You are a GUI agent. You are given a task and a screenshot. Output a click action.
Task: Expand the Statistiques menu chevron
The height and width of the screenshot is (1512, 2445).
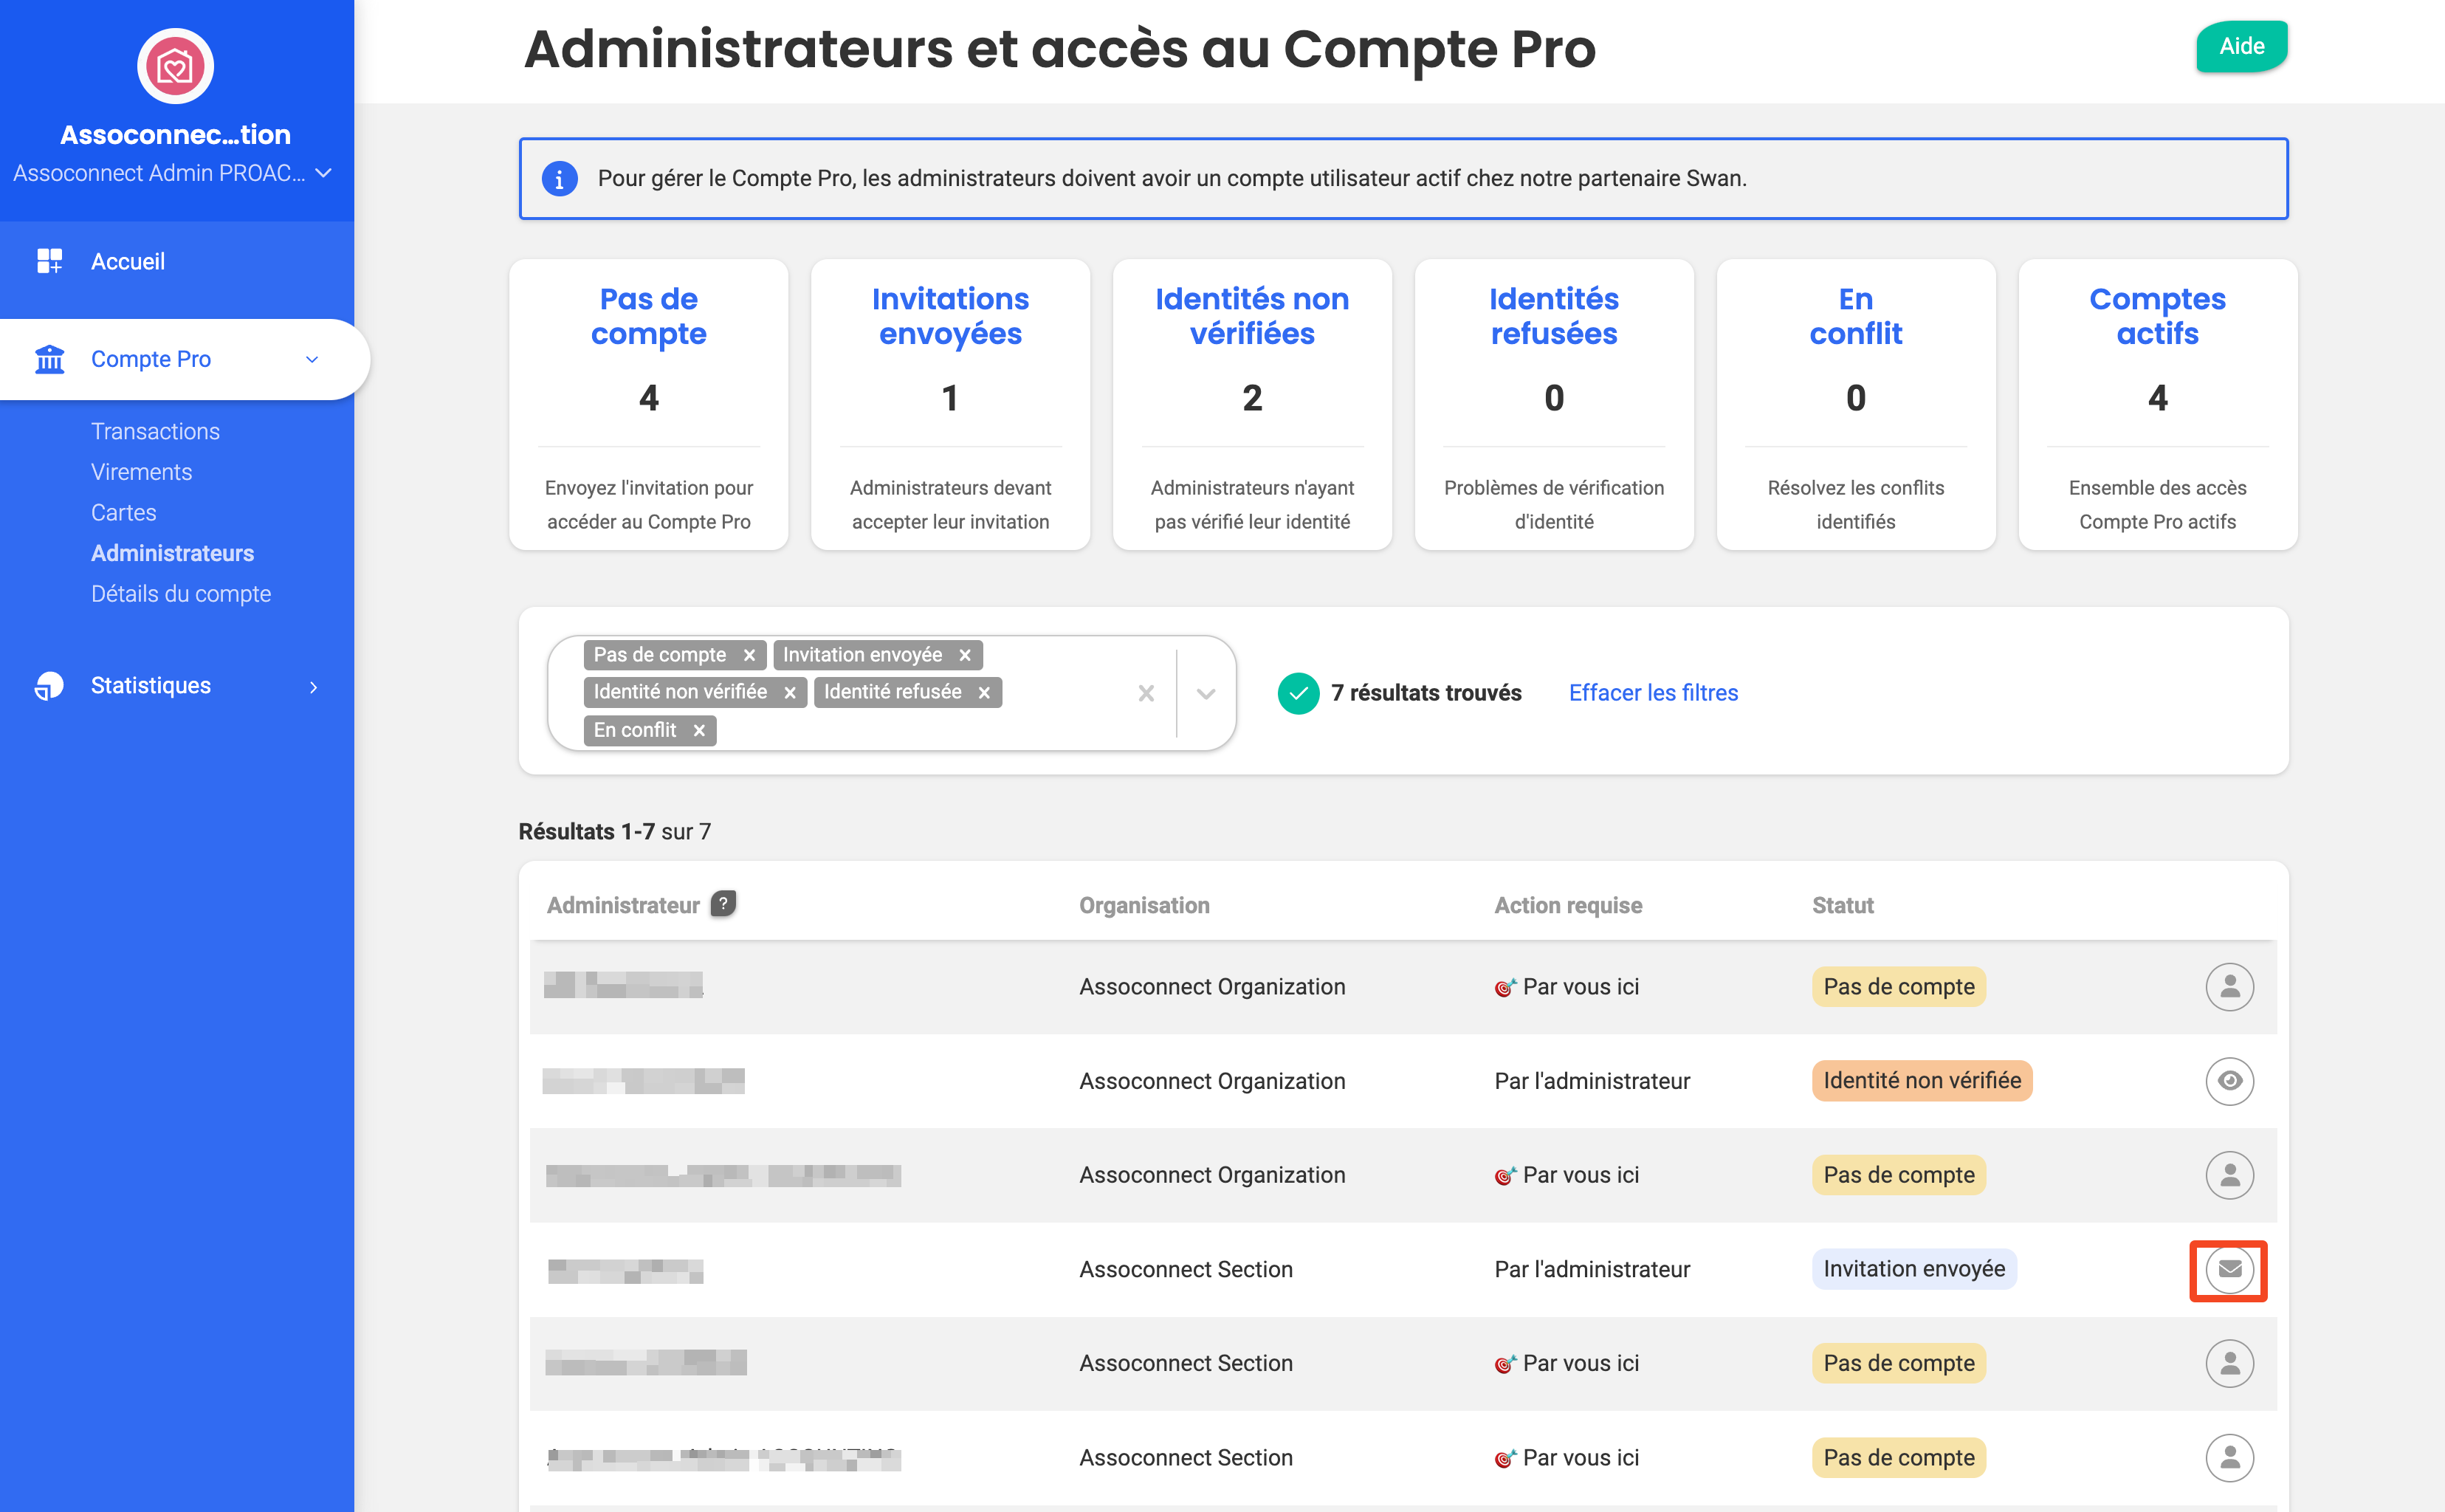pyautogui.click(x=313, y=686)
